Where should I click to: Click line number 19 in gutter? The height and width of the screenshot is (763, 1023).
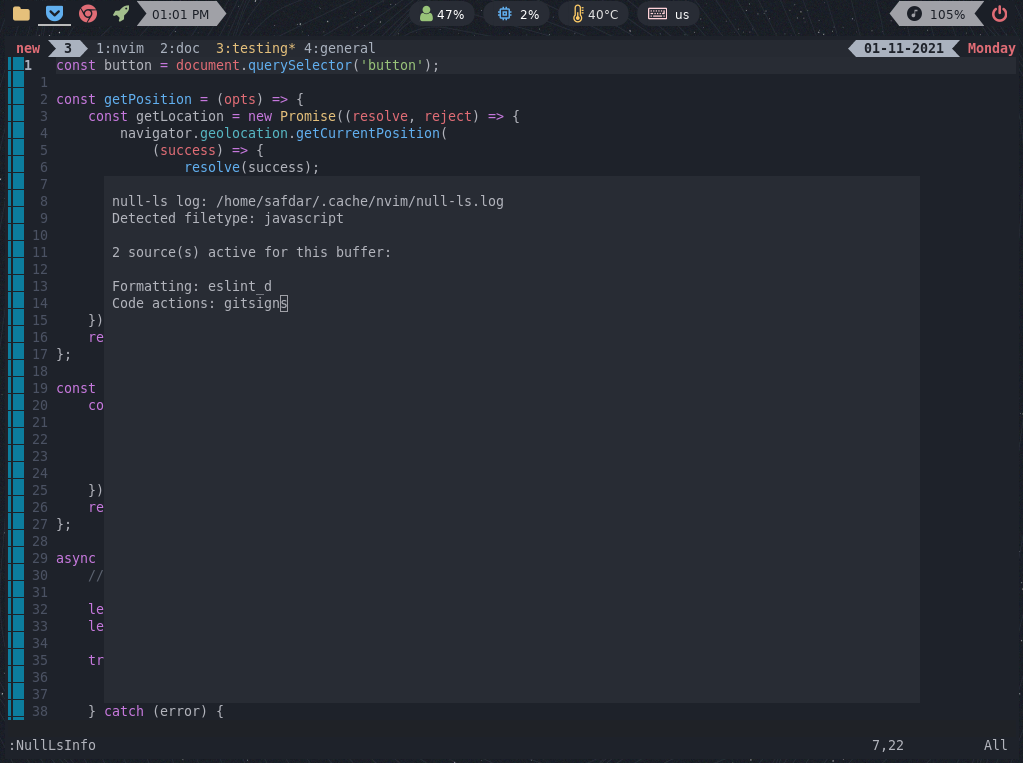(x=40, y=388)
